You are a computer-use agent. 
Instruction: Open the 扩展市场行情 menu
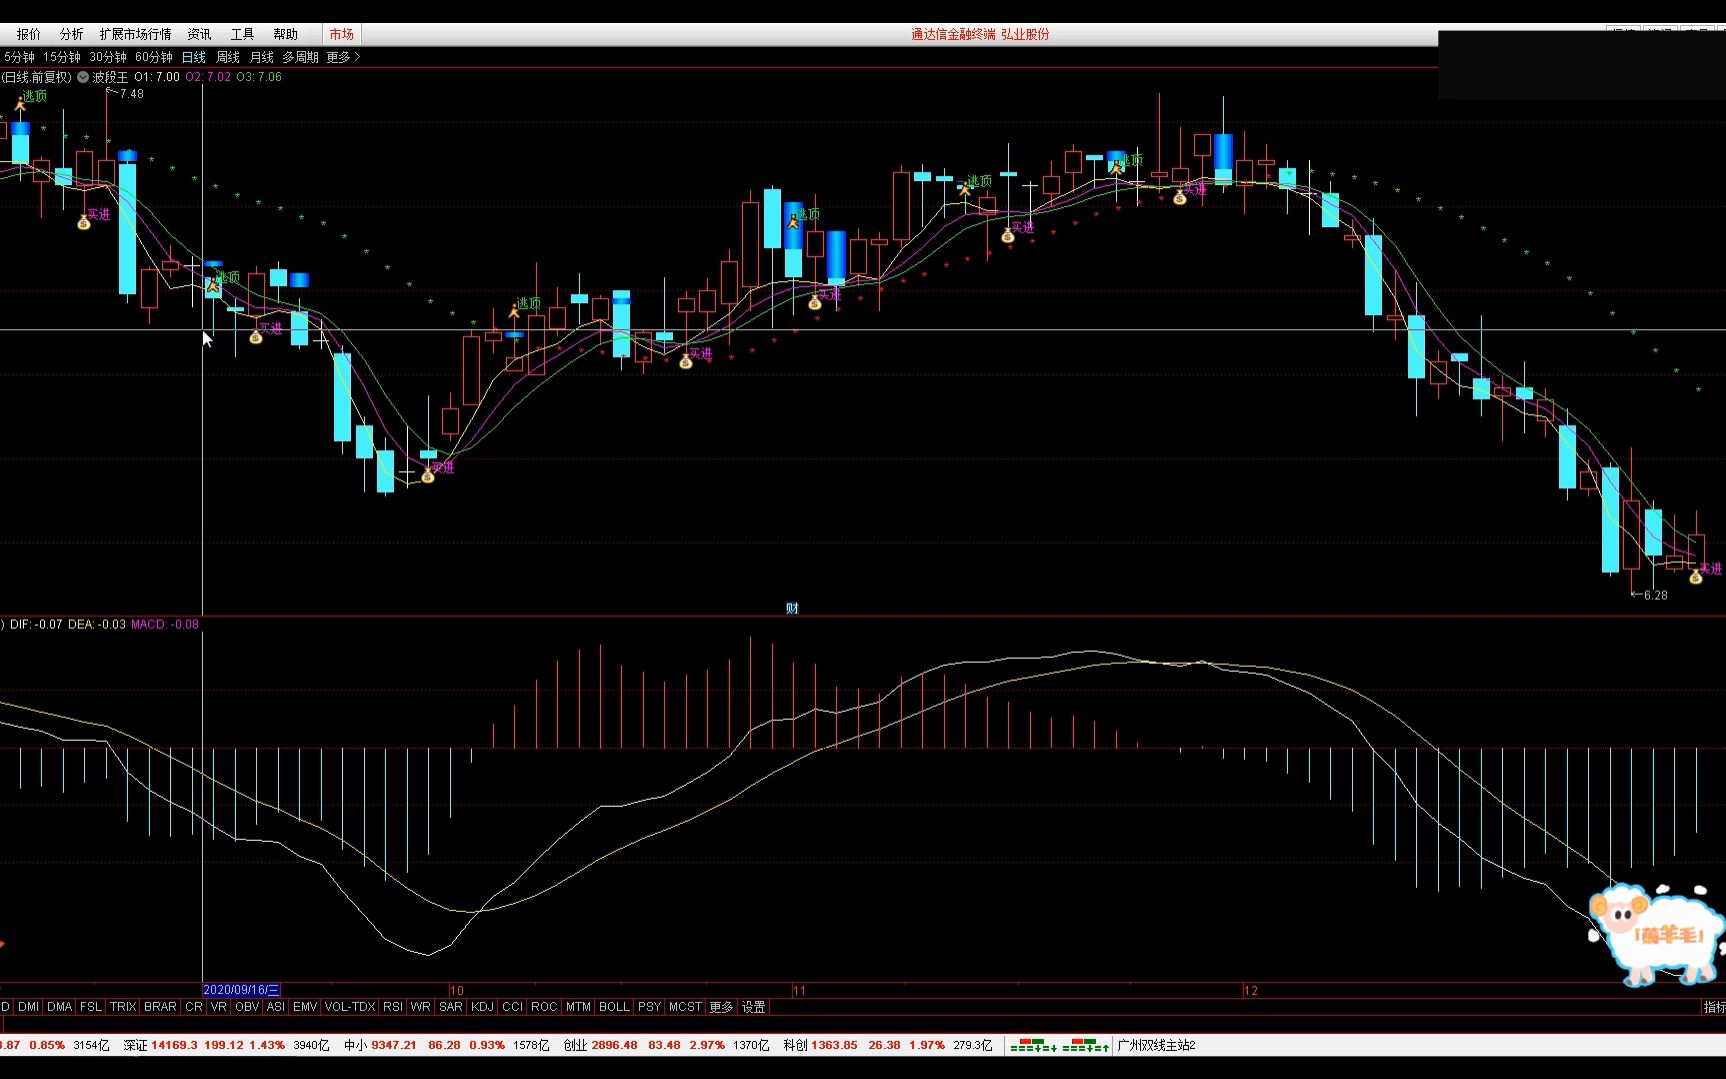pyautogui.click(x=135, y=34)
